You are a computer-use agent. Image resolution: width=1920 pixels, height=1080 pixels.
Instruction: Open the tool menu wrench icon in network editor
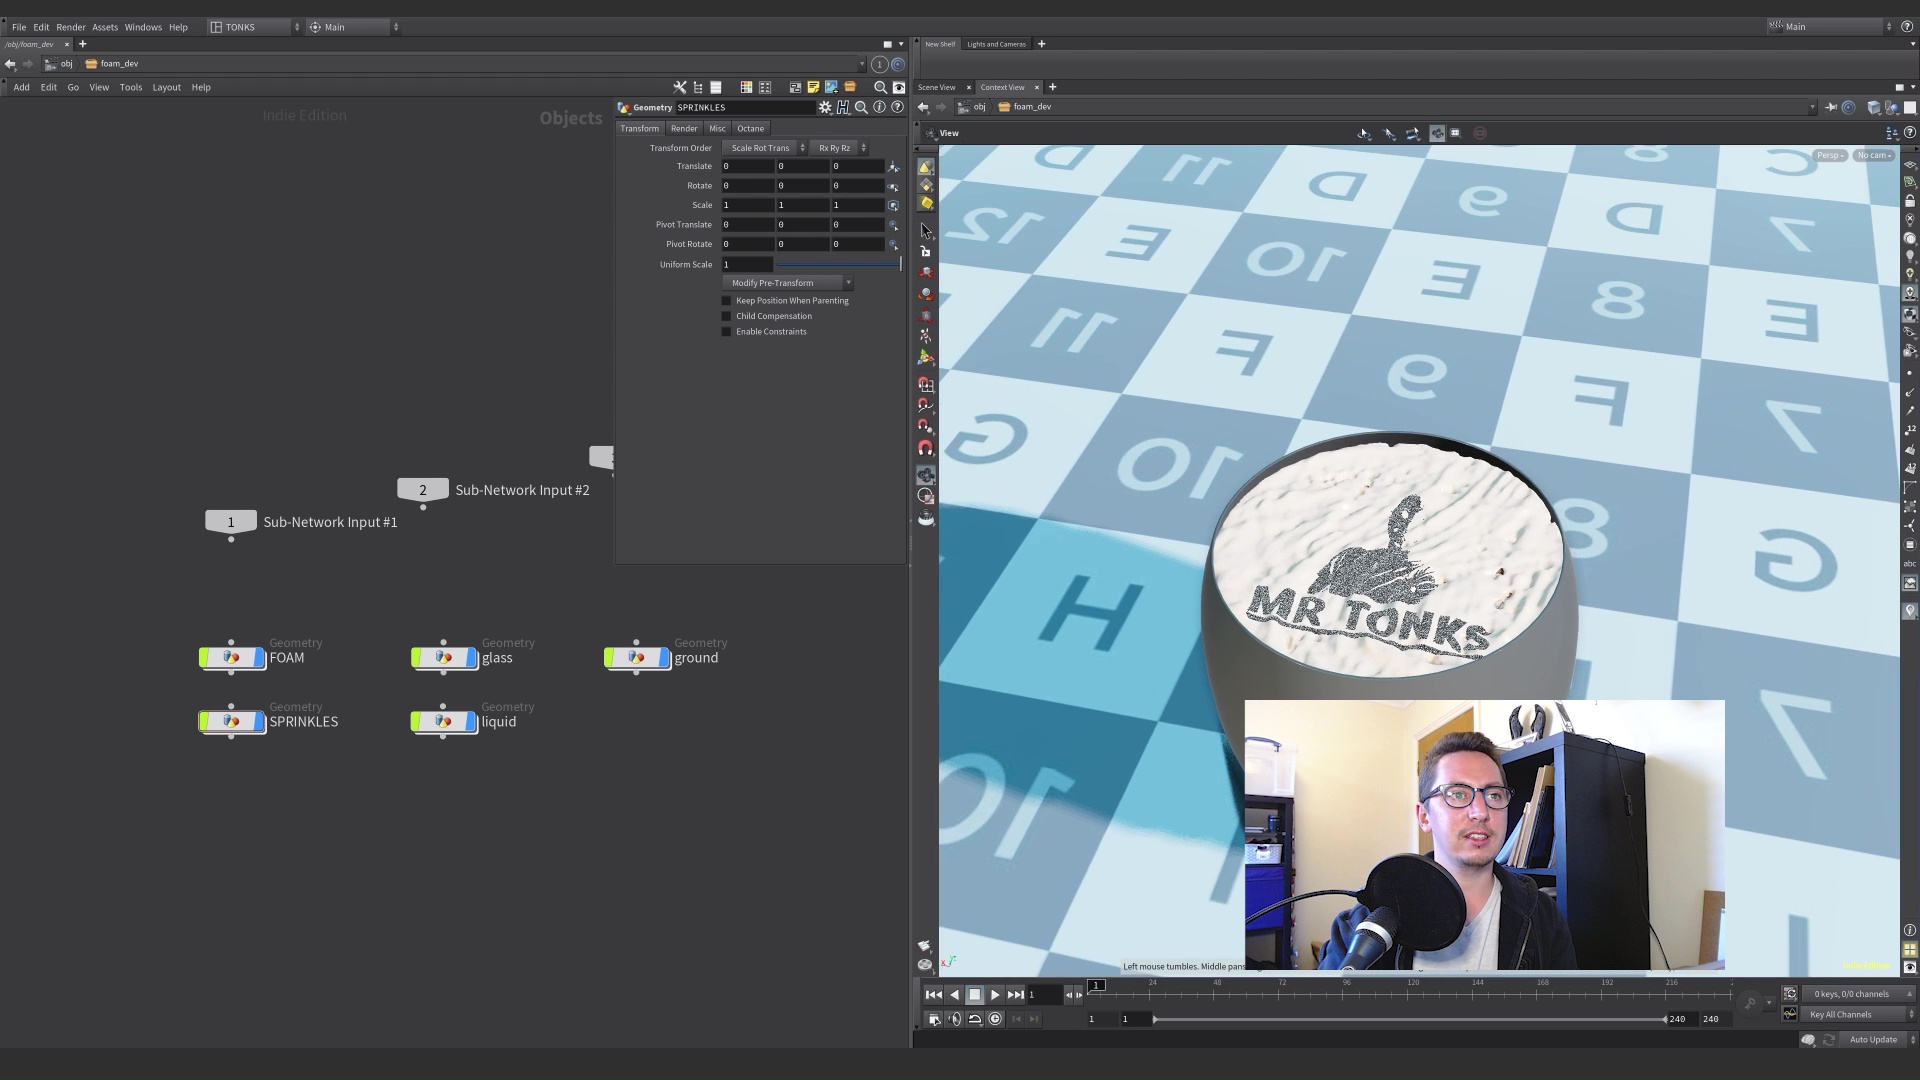pos(680,87)
